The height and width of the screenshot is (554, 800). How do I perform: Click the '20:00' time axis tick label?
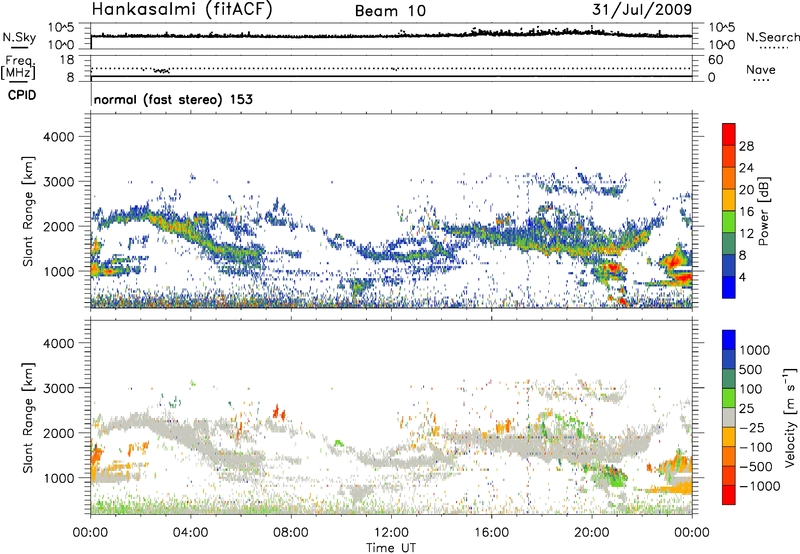592,532
